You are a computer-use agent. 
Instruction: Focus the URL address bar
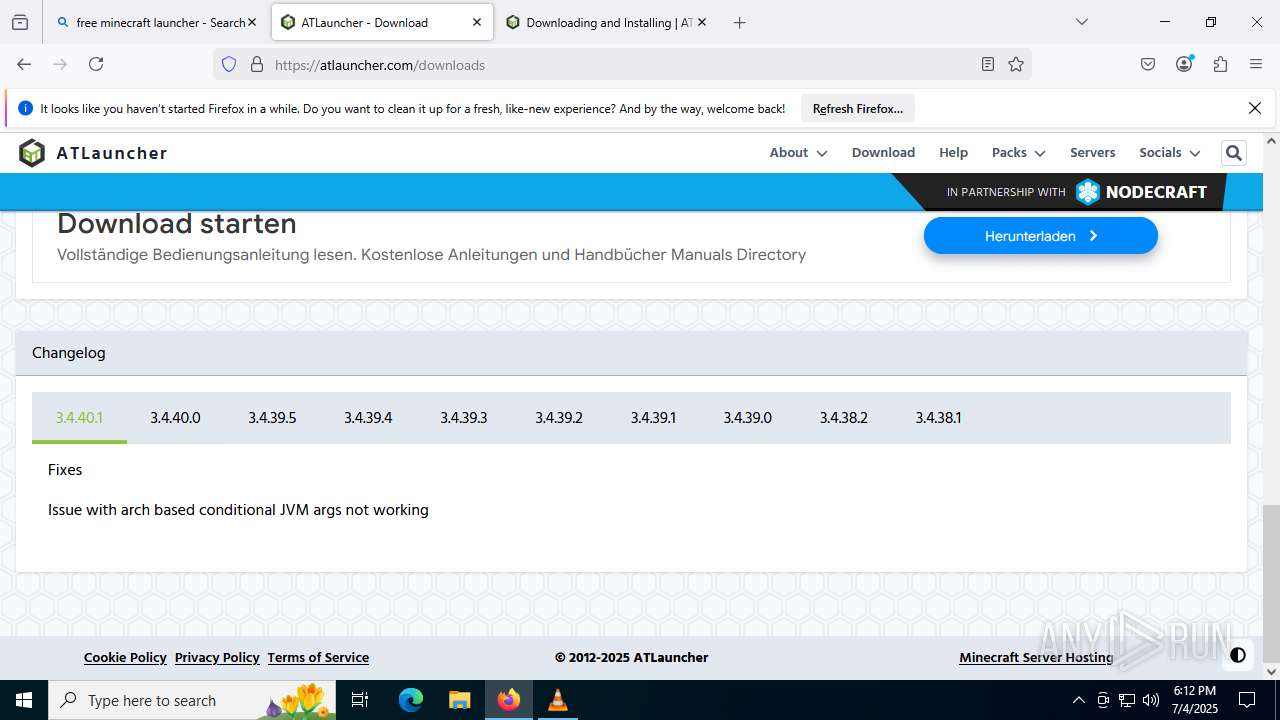[x=620, y=64]
